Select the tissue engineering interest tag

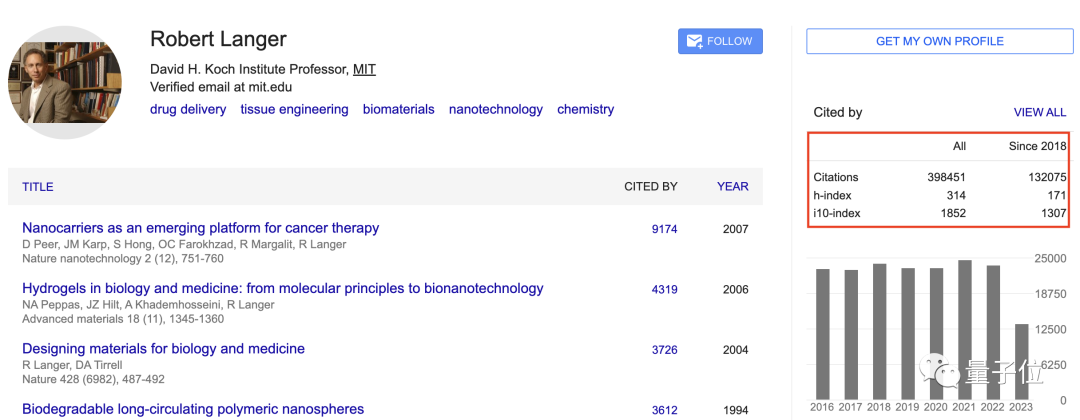point(294,109)
